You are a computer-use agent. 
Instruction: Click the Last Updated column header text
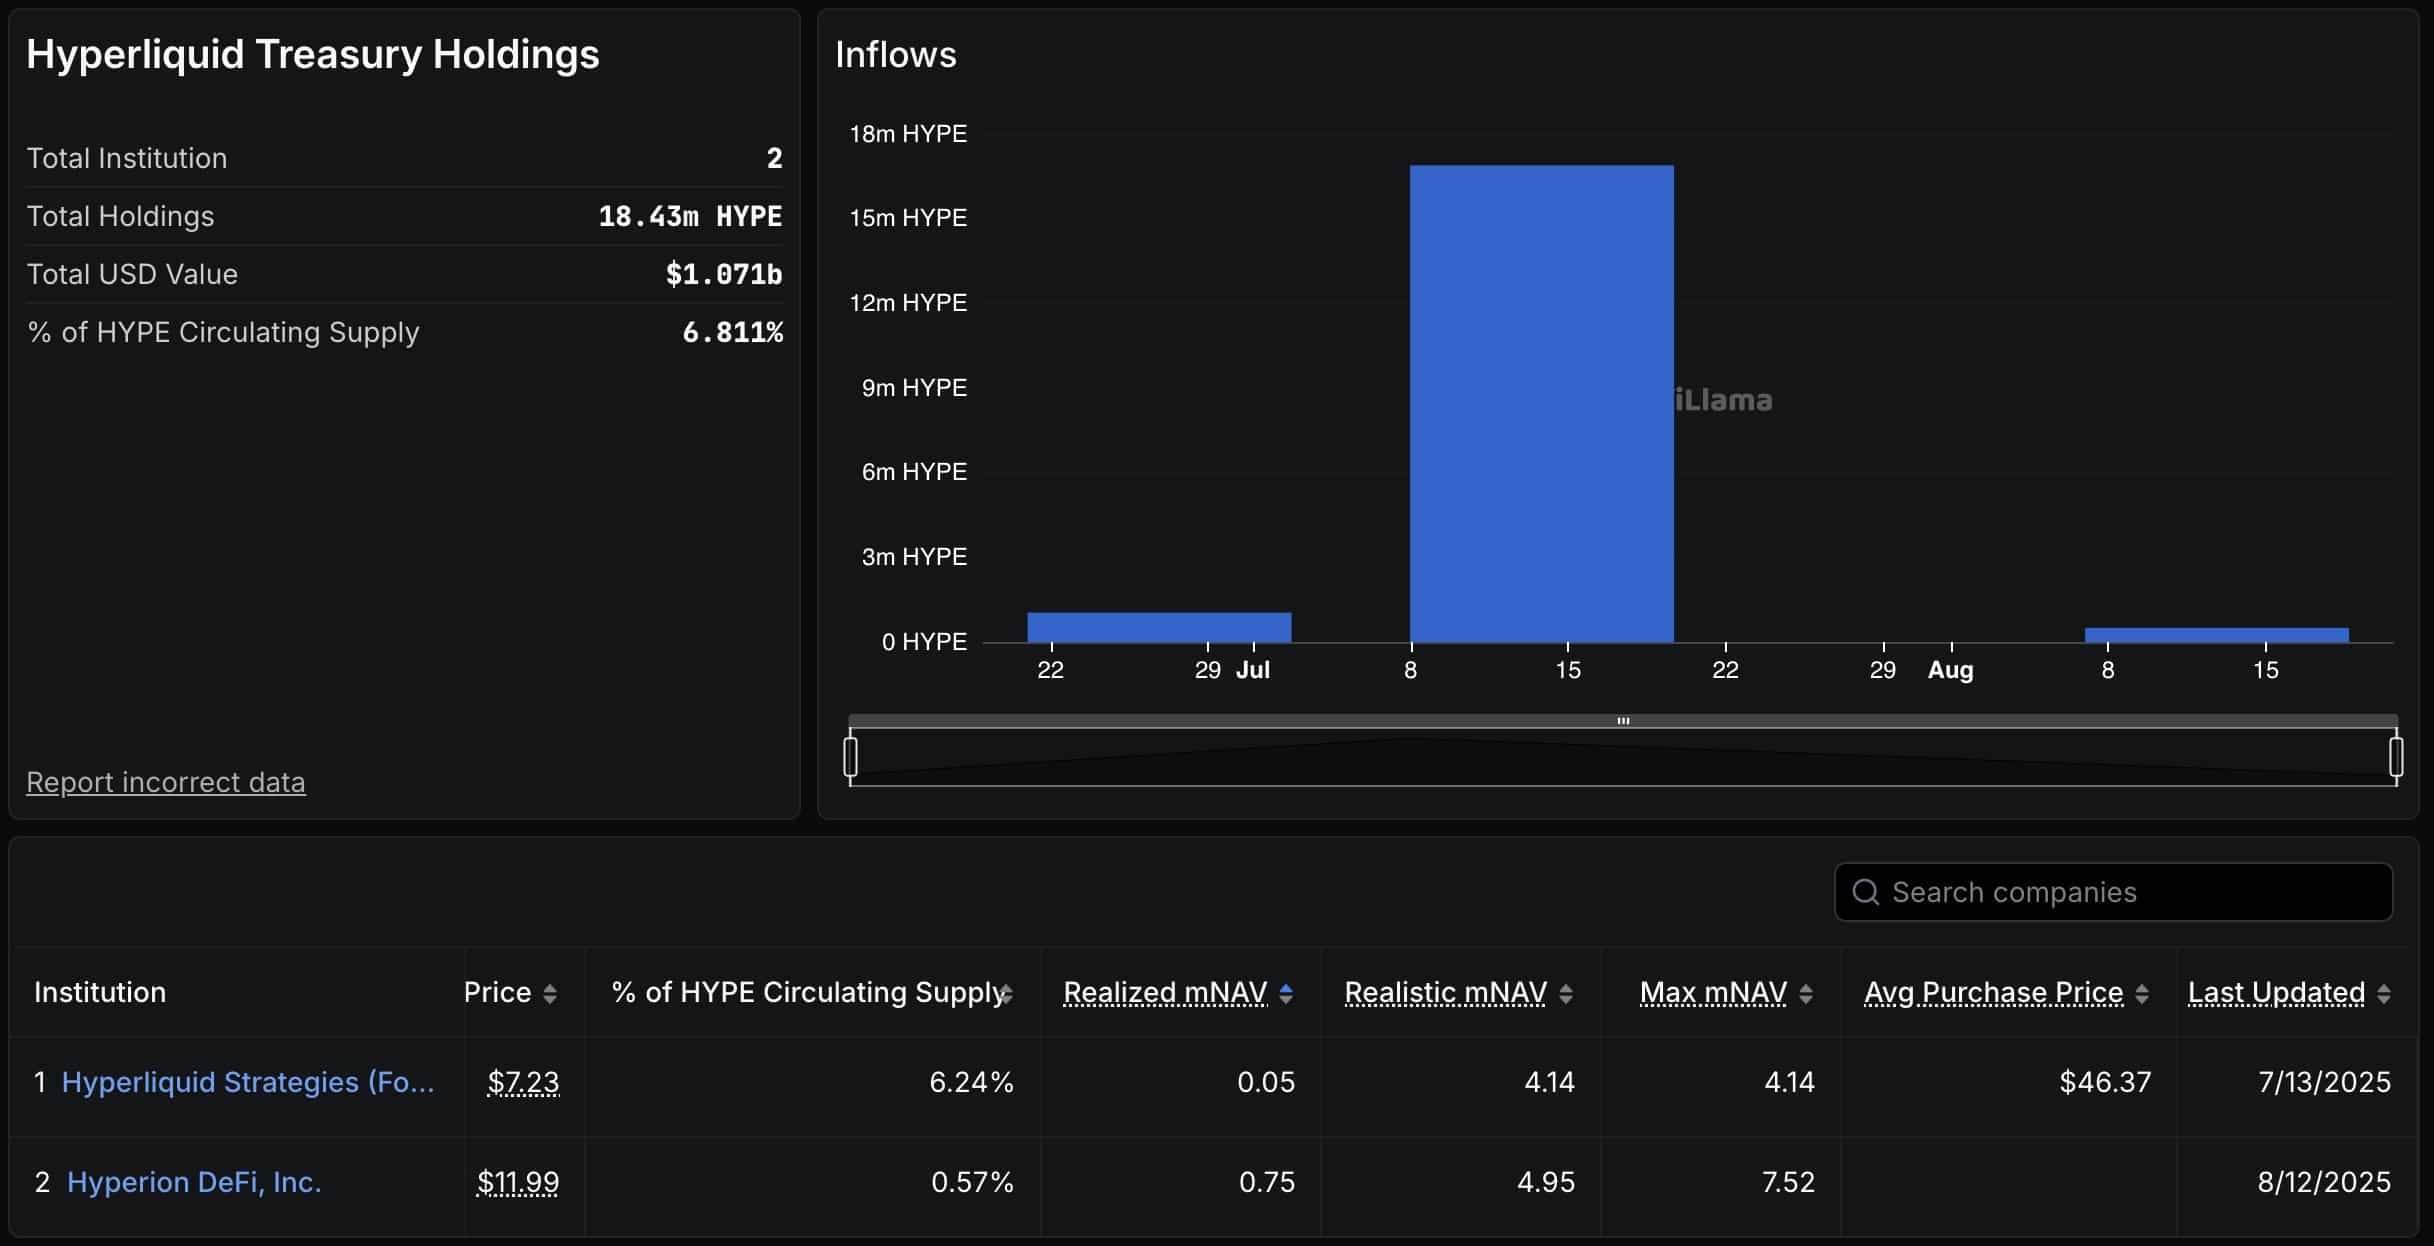[x=2276, y=992]
